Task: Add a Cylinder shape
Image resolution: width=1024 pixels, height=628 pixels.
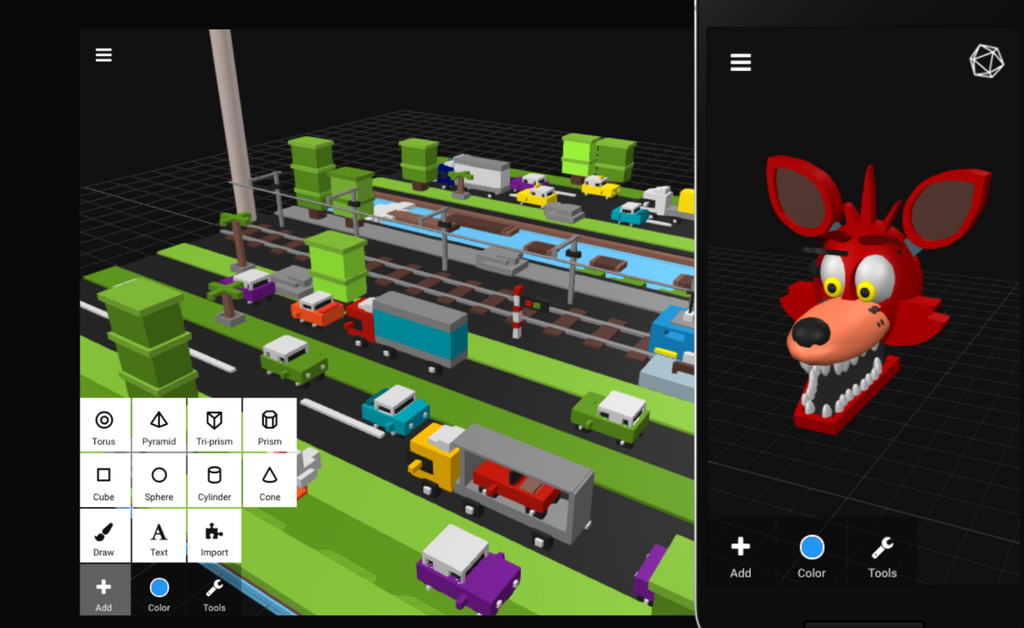Action: pyautogui.click(x=214, y=481)
